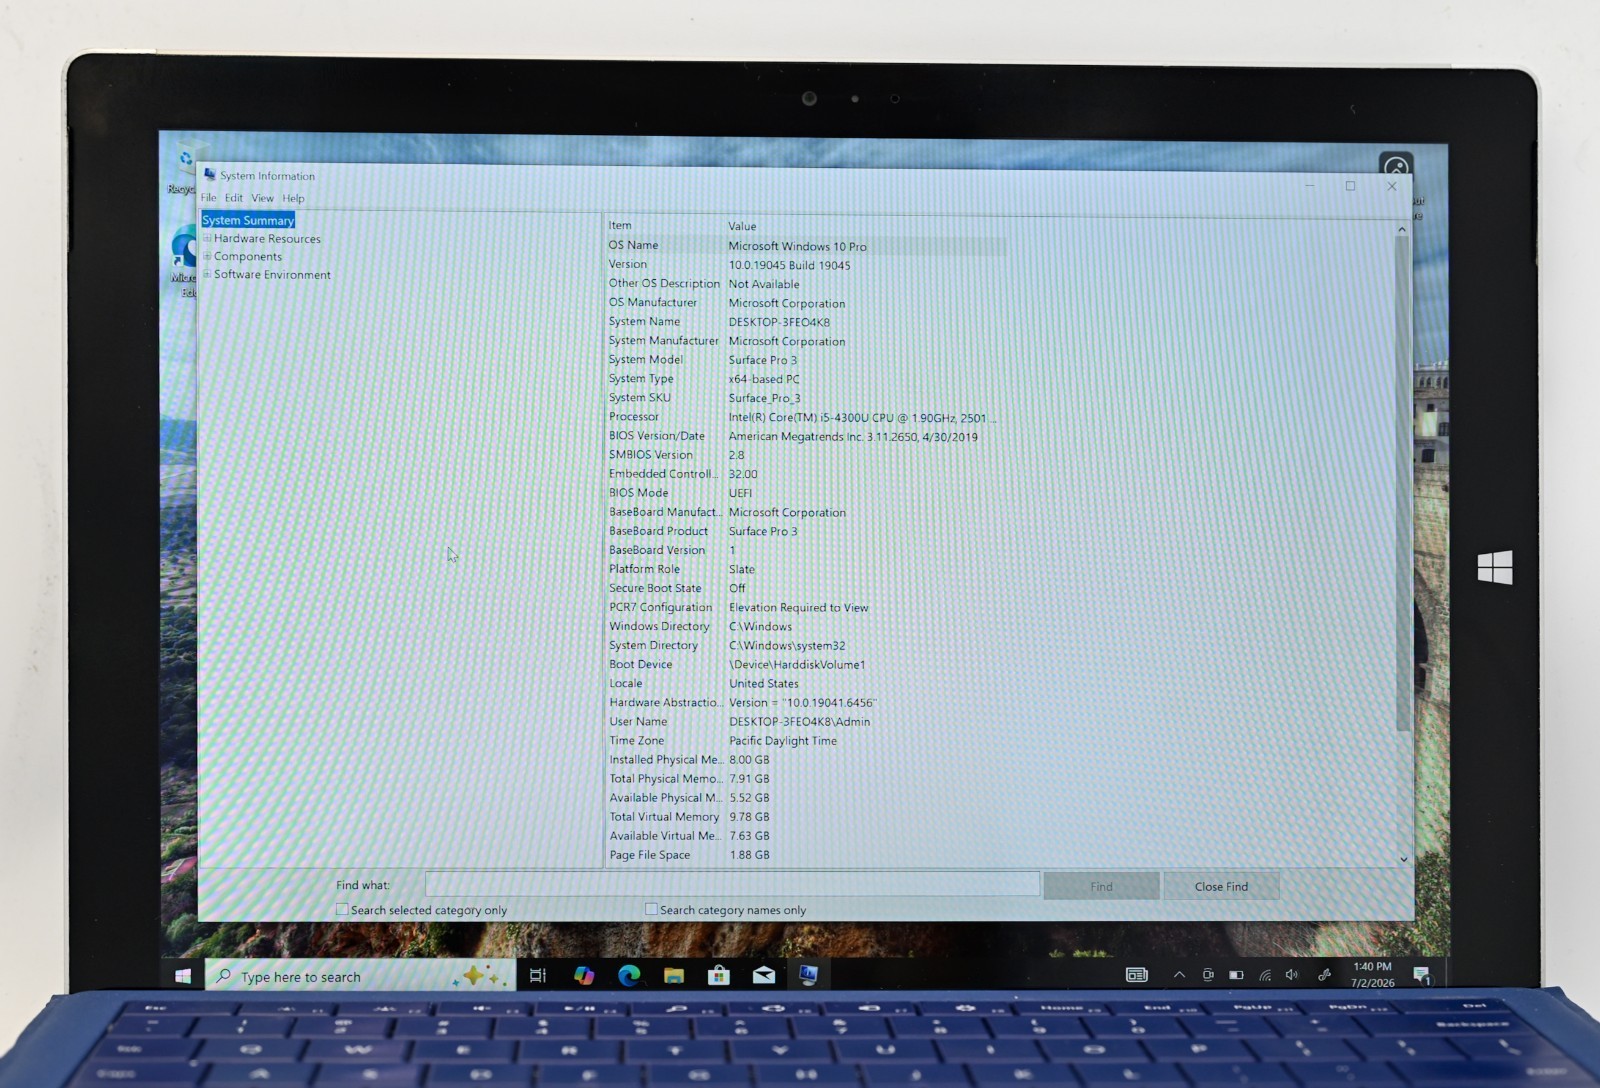Select the 10.0.19045 Build 19045 value
This screenshot has width=1600, height=1088.
[x=789, y=265]
